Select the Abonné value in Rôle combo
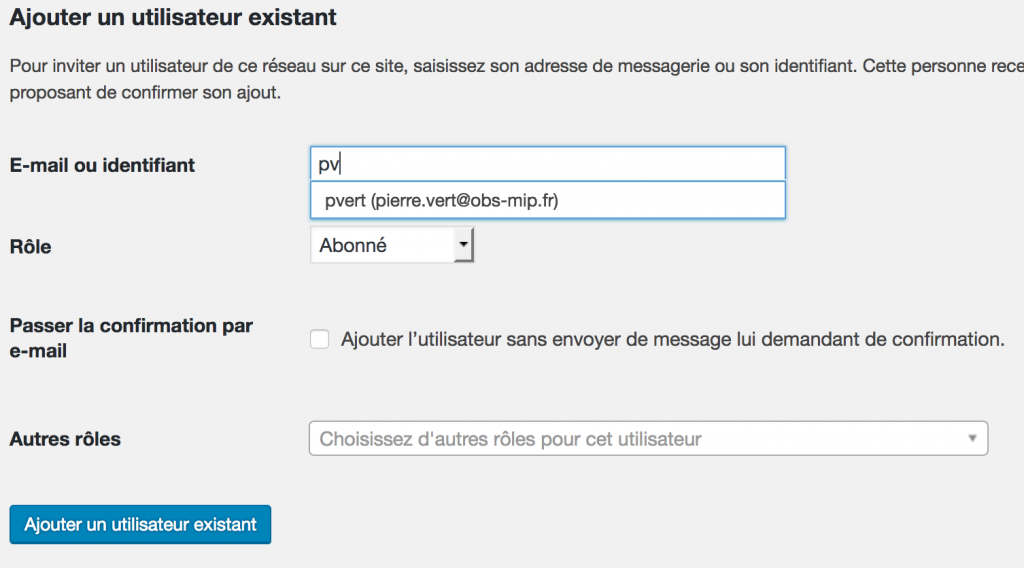The height and width of the screenshot is (568, 1024). click(x=353, y=245)
